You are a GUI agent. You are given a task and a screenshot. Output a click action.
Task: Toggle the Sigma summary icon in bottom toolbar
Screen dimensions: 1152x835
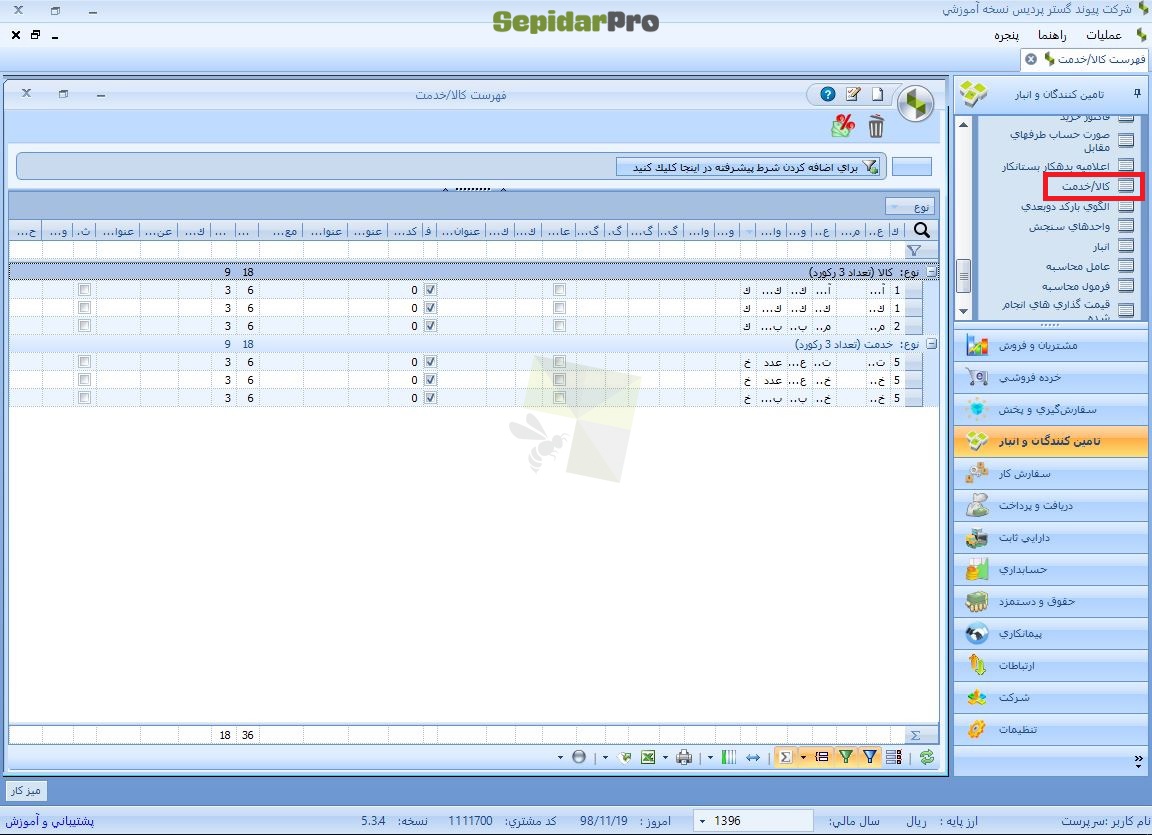(785, 757)
